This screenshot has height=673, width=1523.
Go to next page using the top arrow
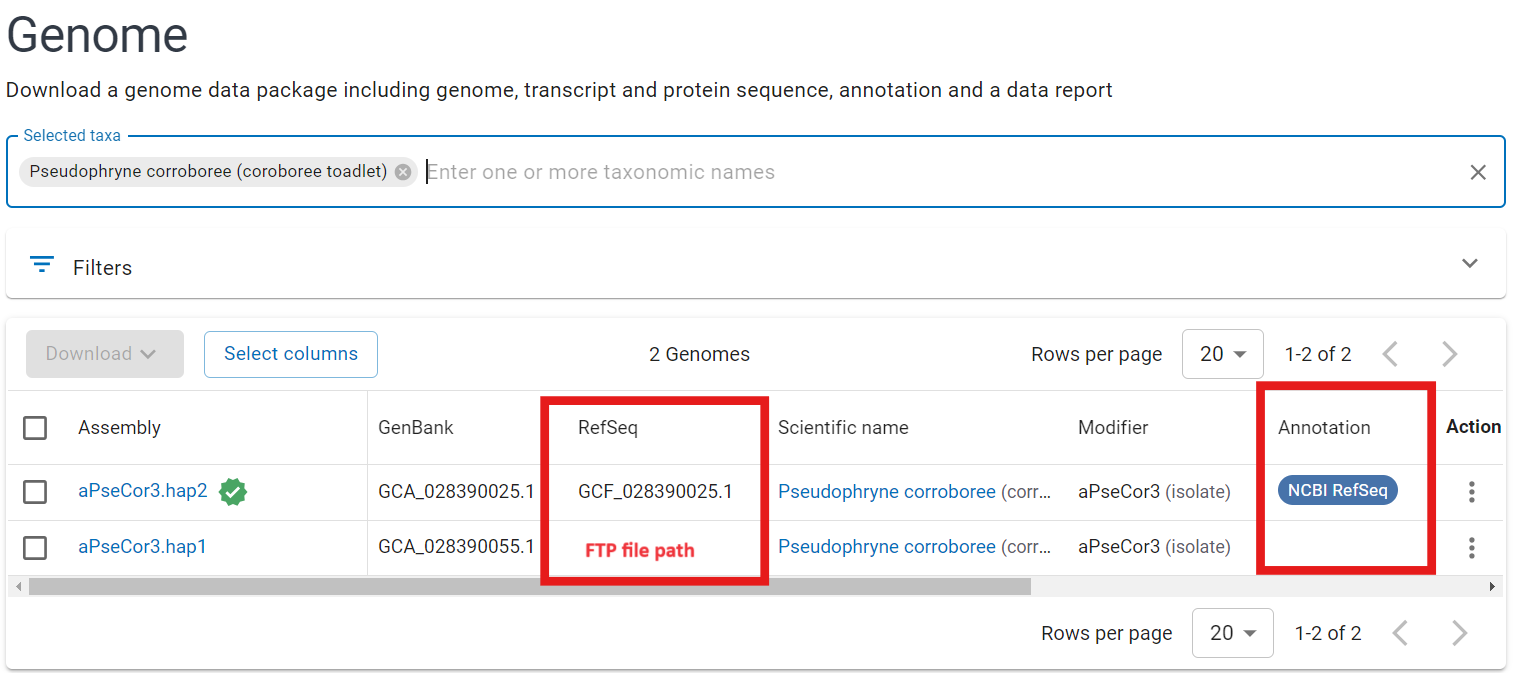click(1449, 353)
